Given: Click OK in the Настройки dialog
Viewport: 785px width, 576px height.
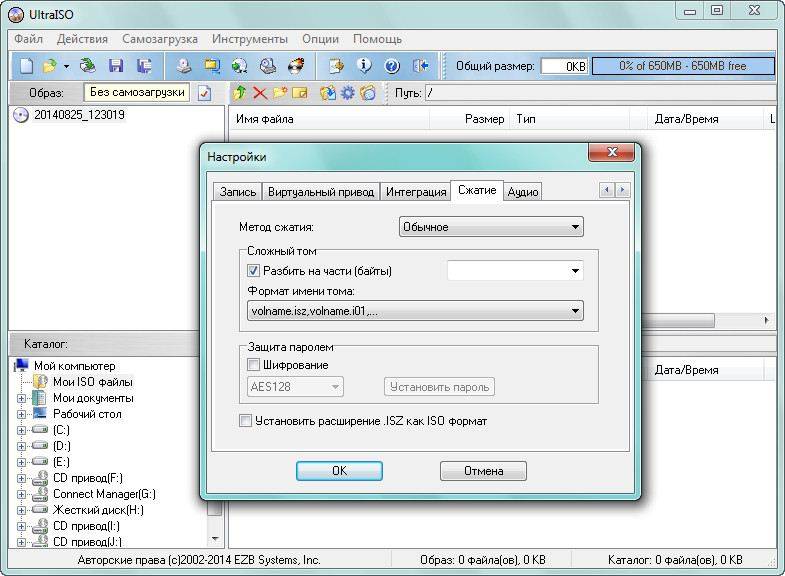Looking at the screenshot, I should [339, 471].
